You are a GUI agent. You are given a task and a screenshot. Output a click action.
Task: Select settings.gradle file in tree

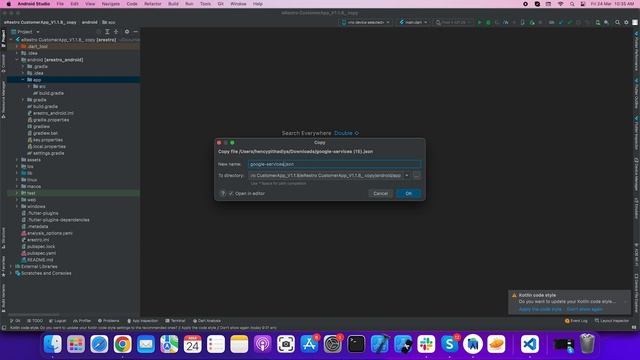(46, 153)
